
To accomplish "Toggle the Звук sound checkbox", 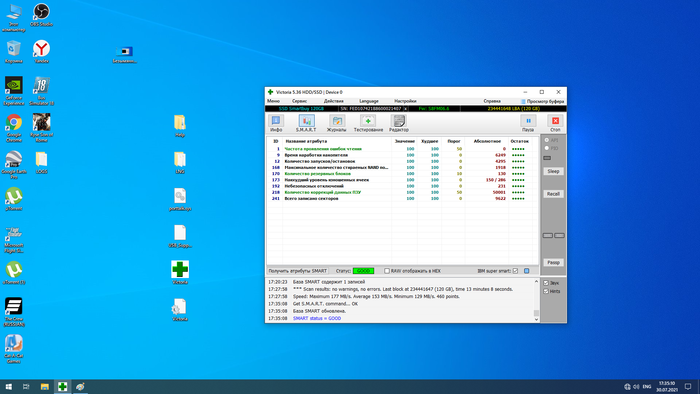I will tap(546, 283).
